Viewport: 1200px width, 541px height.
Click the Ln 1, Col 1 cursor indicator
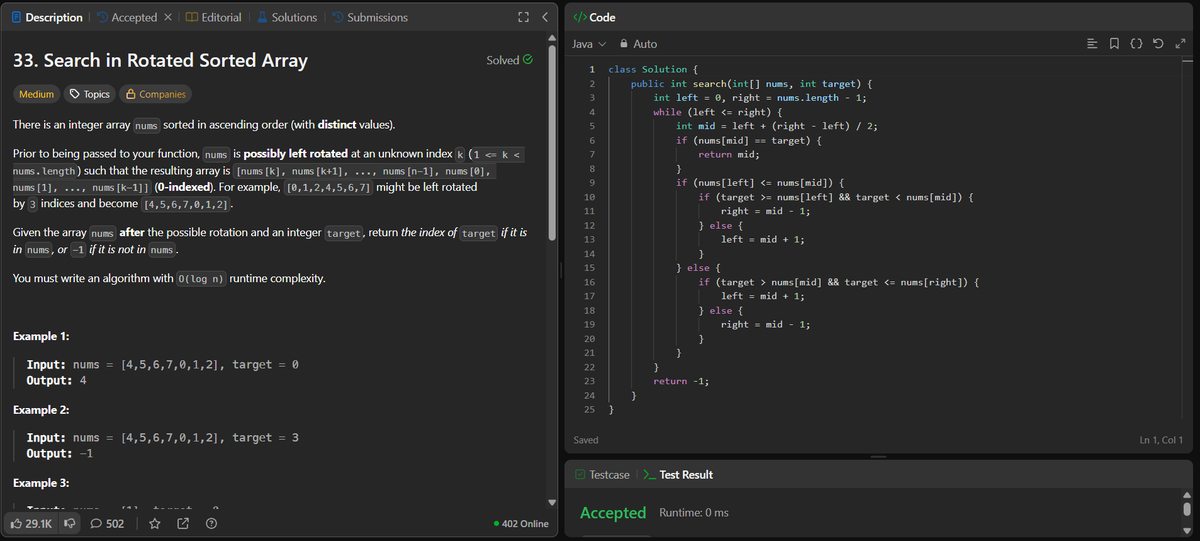coord(1161,440)
